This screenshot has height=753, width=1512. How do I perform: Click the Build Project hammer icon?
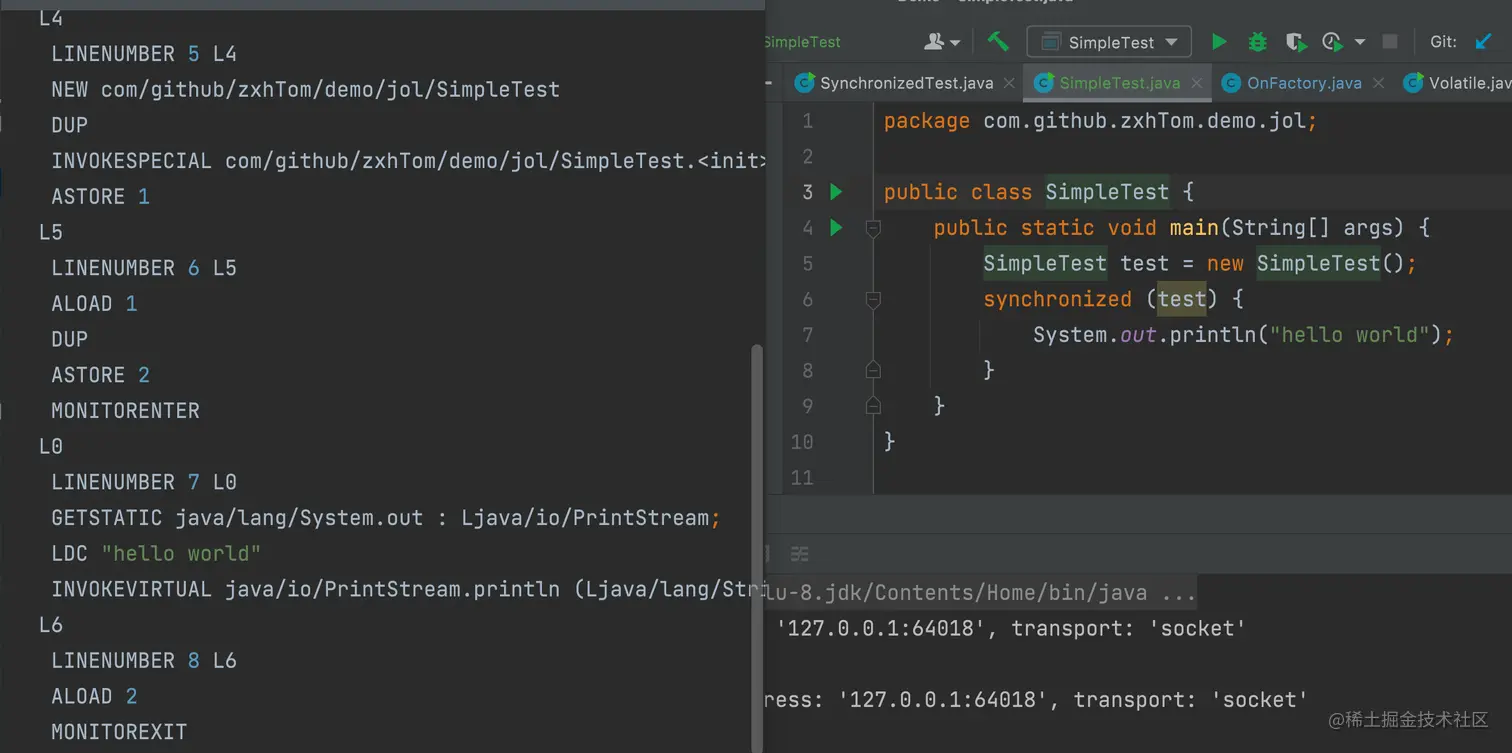[x=998, y=41]
